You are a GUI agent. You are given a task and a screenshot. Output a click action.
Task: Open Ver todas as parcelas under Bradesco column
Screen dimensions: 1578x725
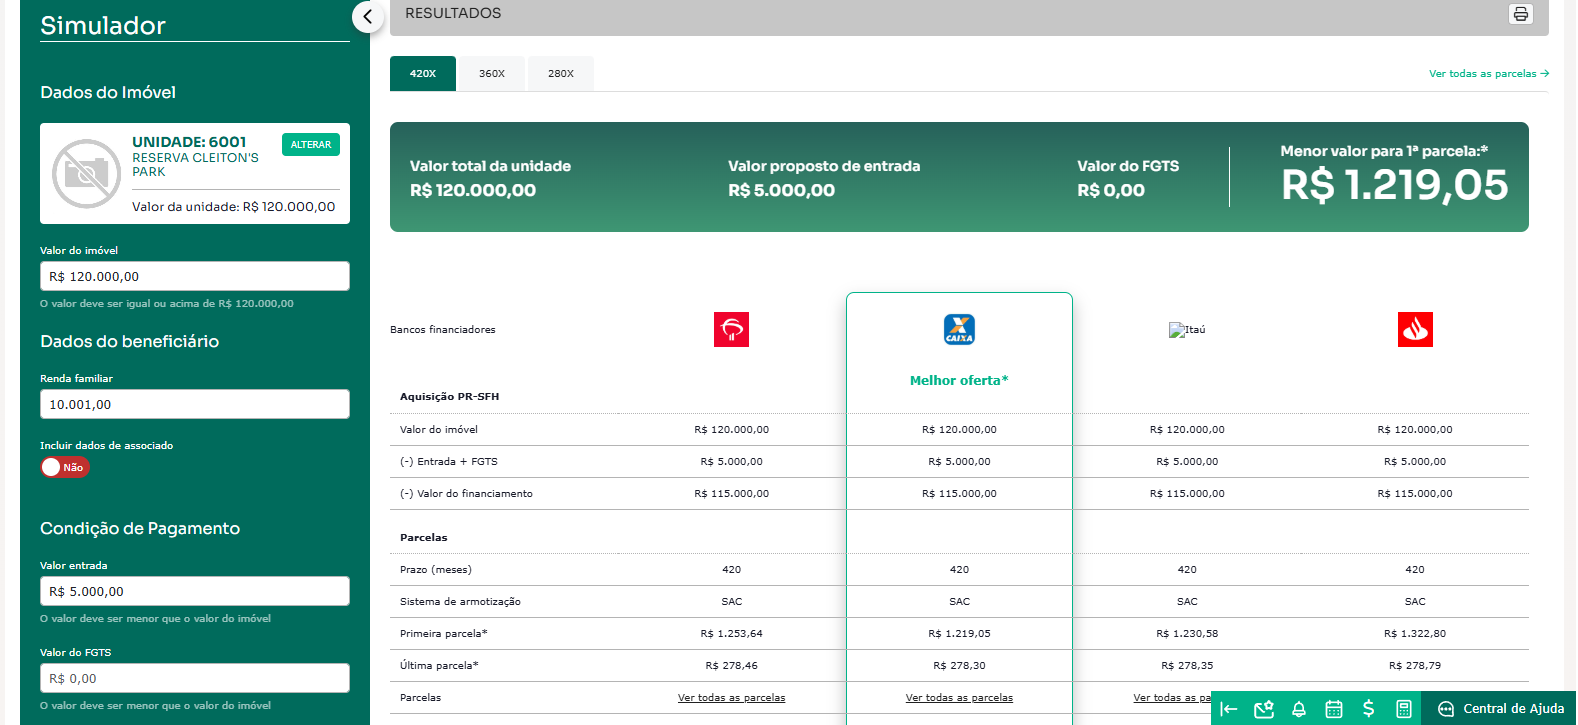coord(731,698)
